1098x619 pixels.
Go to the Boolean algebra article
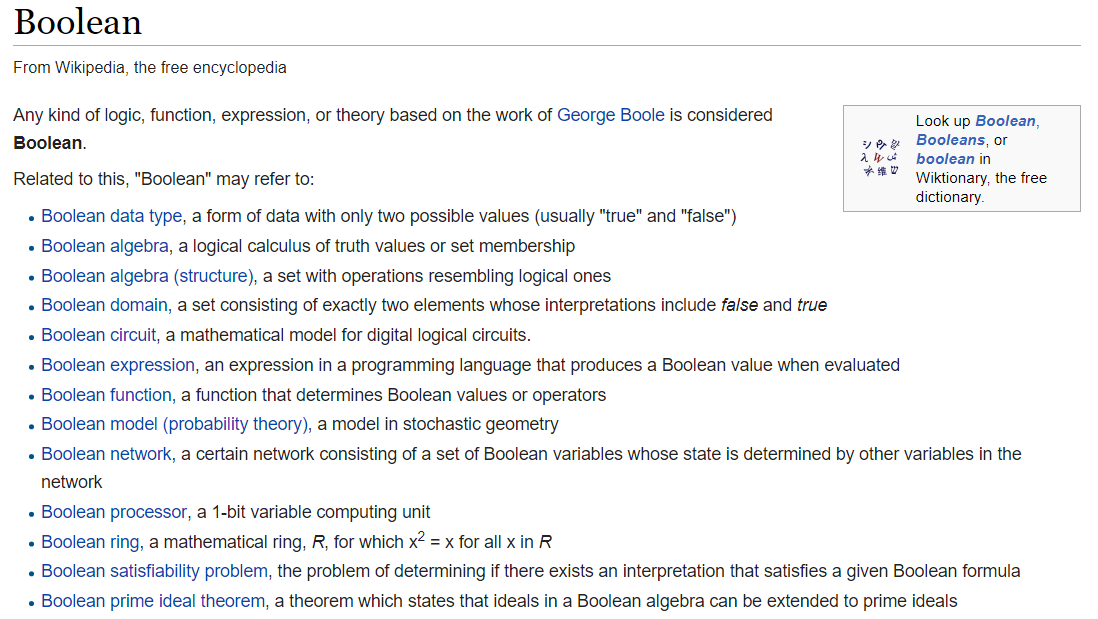point(104,246)
